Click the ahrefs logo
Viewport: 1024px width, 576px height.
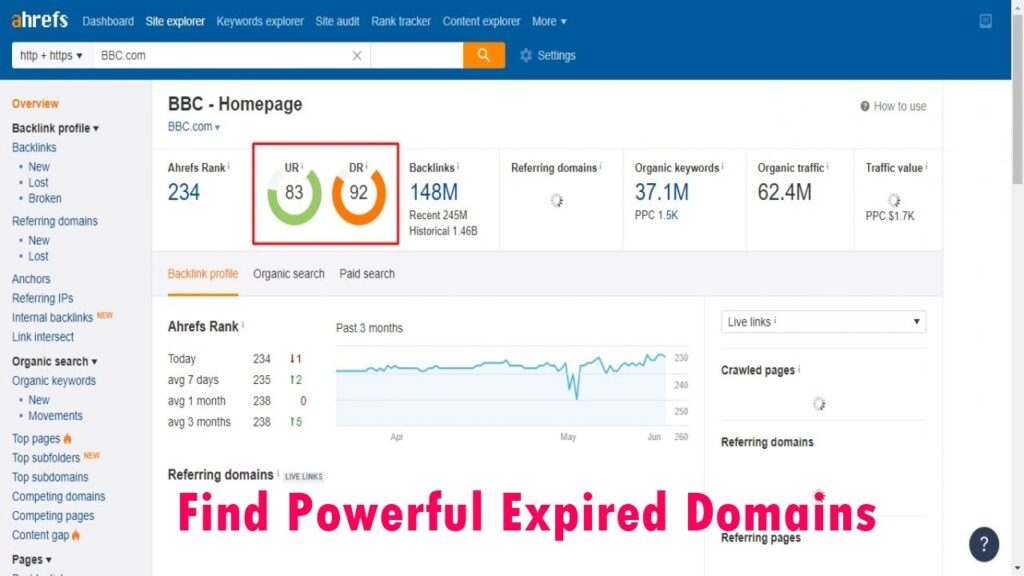tap(40, 20)
